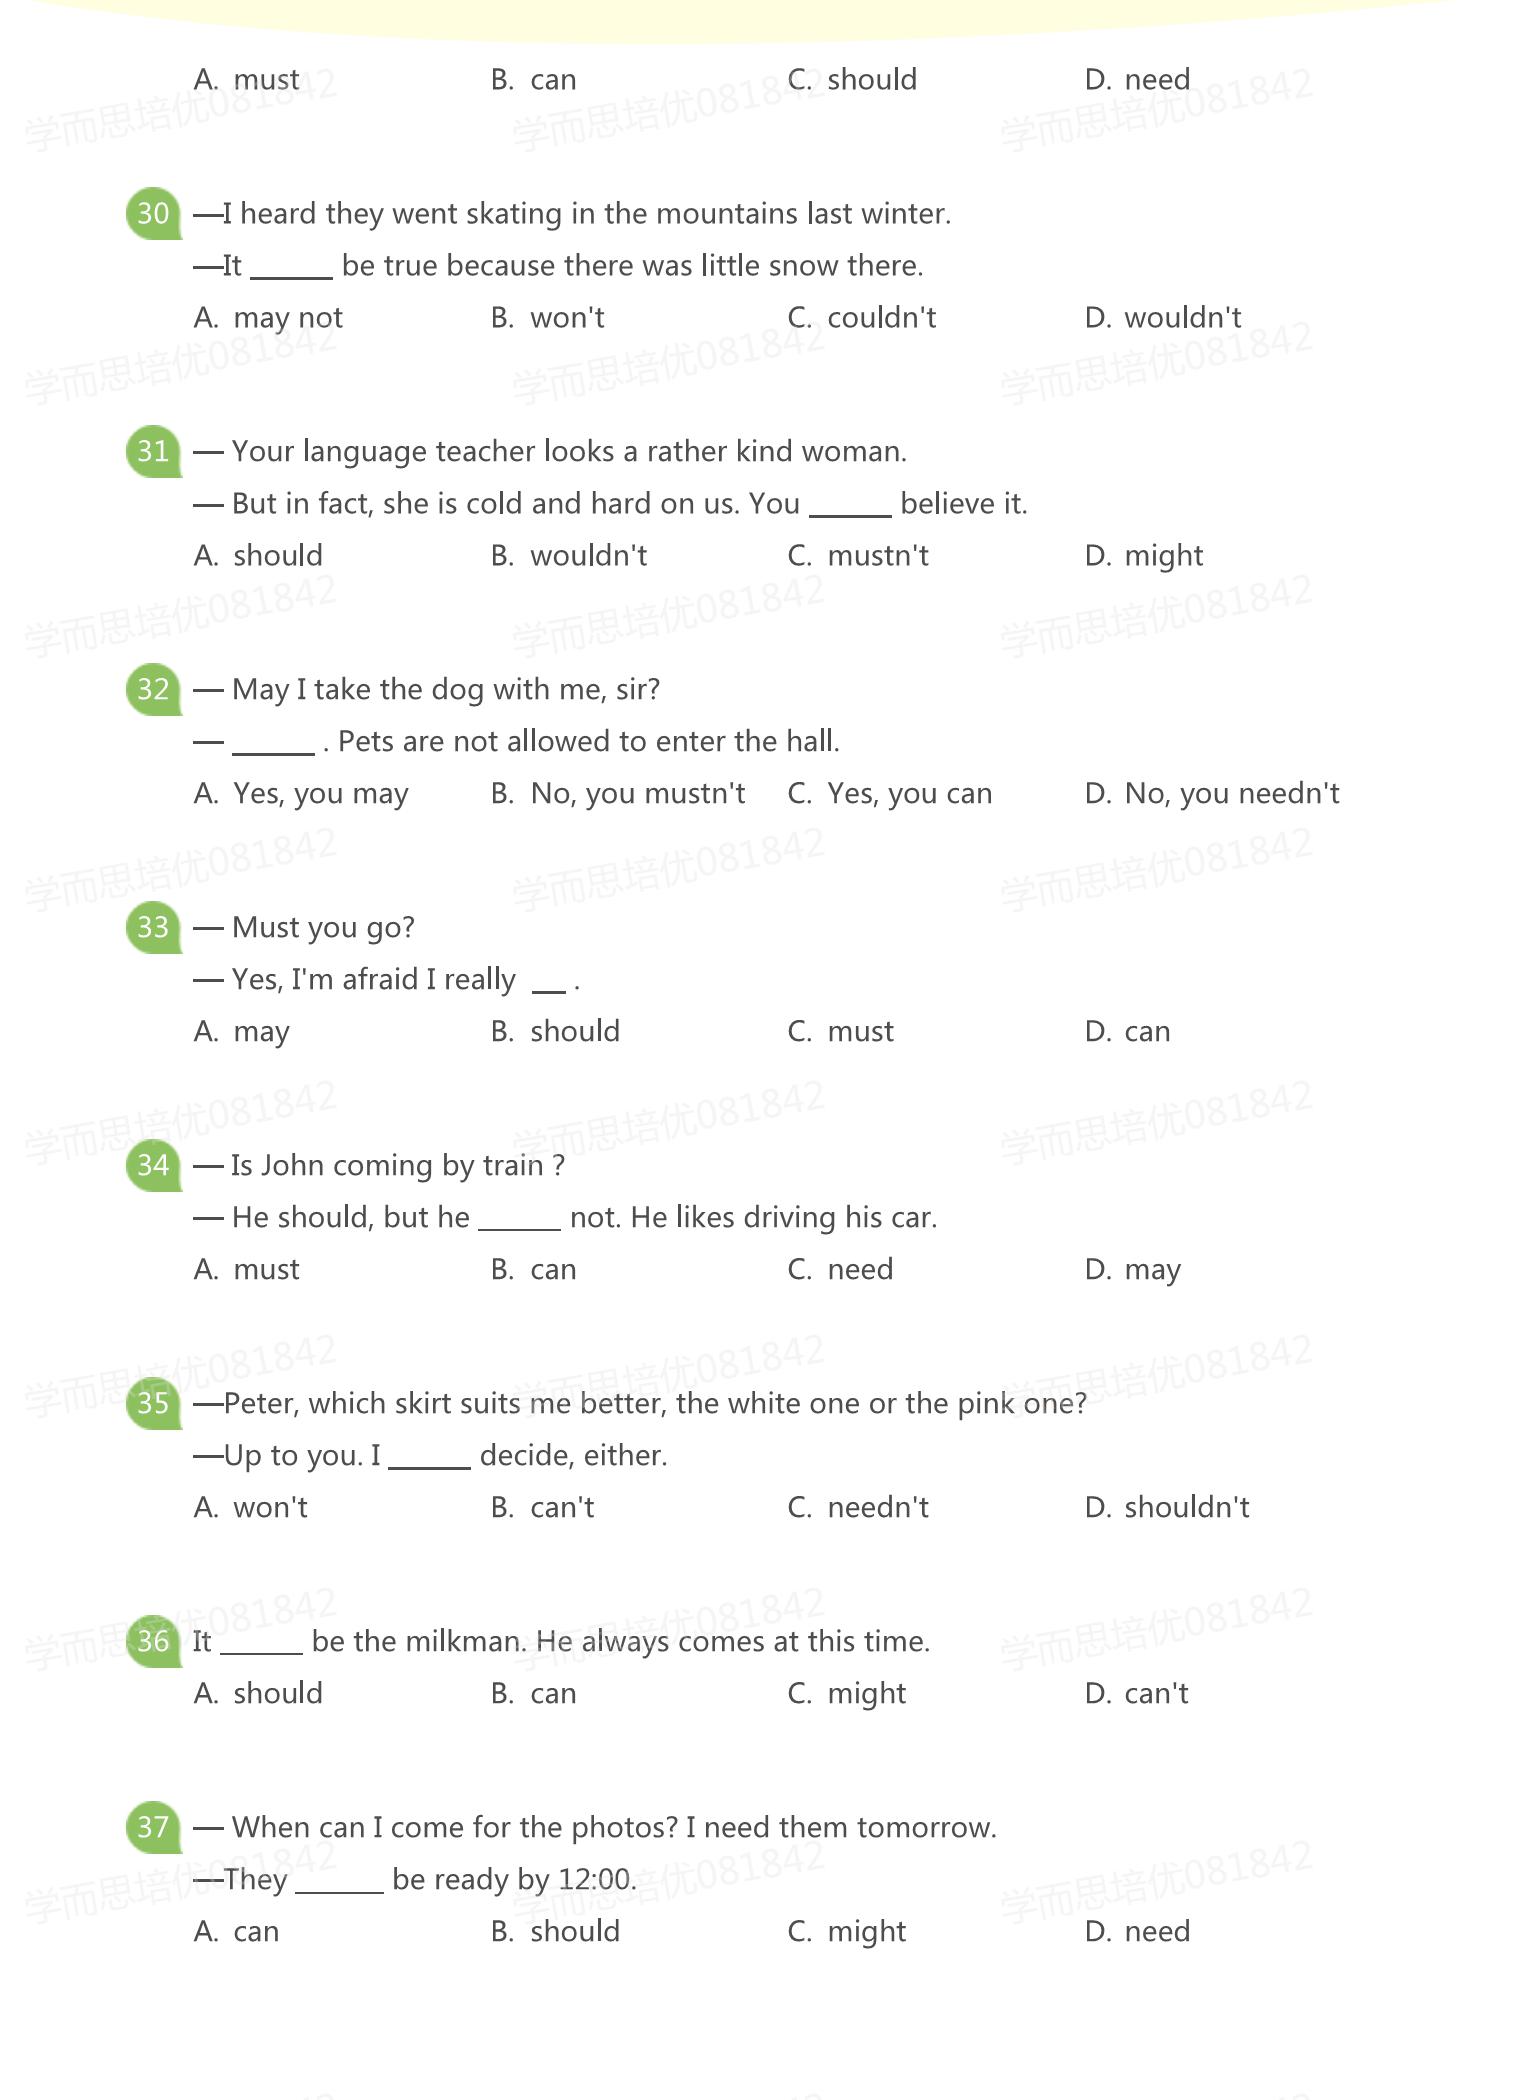The image size is (1540, 2100).
Task: Click the green question 37 number badge
Action: [153, 1827]
